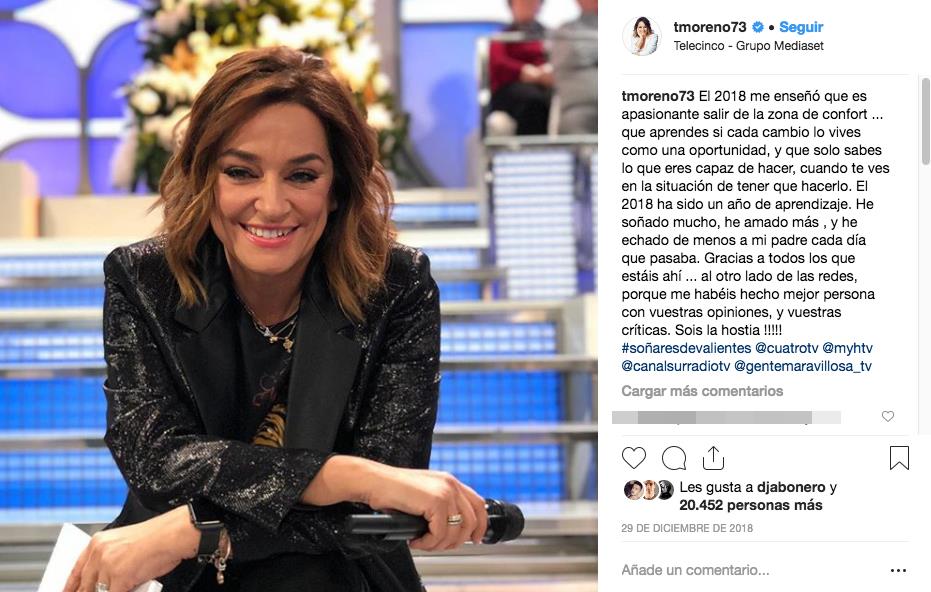Open the @canalsurradiotv profile mention
This screenshot has height=592, width=931.
tap(676, 366)
